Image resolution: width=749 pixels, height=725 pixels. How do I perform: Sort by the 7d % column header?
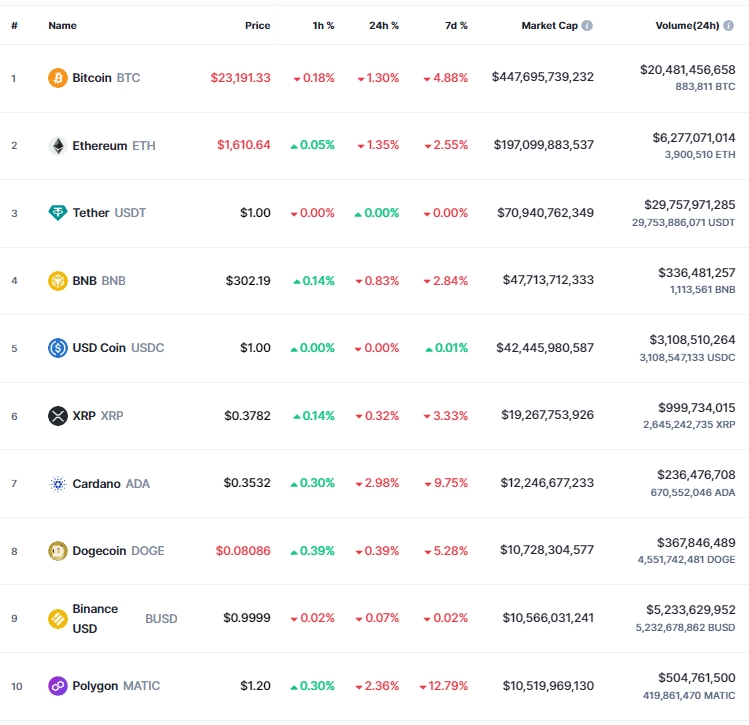coord(456,26)
